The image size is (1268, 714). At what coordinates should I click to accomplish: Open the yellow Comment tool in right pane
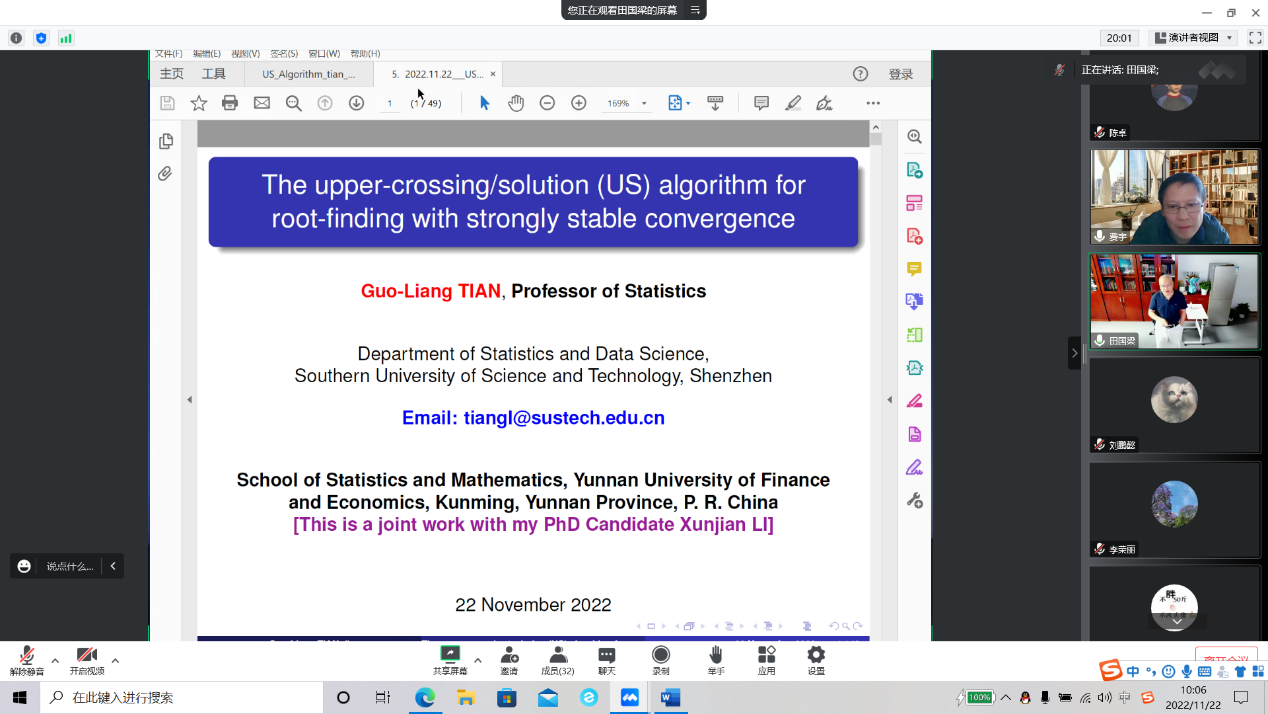[914, 269]
